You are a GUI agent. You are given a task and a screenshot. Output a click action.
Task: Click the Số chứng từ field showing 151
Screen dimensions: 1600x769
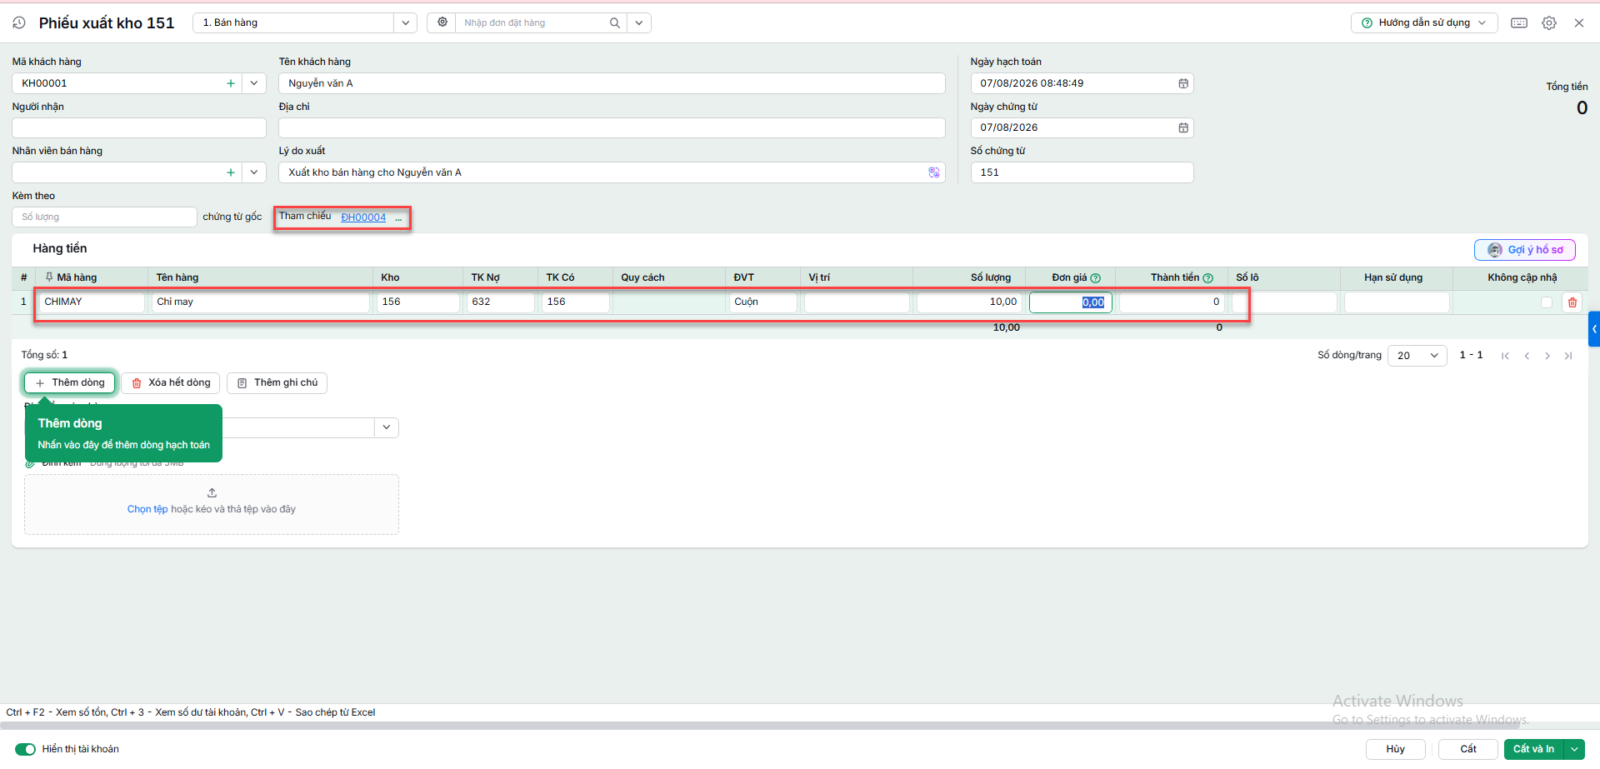pyautogui.click(x=1082, y=172)
